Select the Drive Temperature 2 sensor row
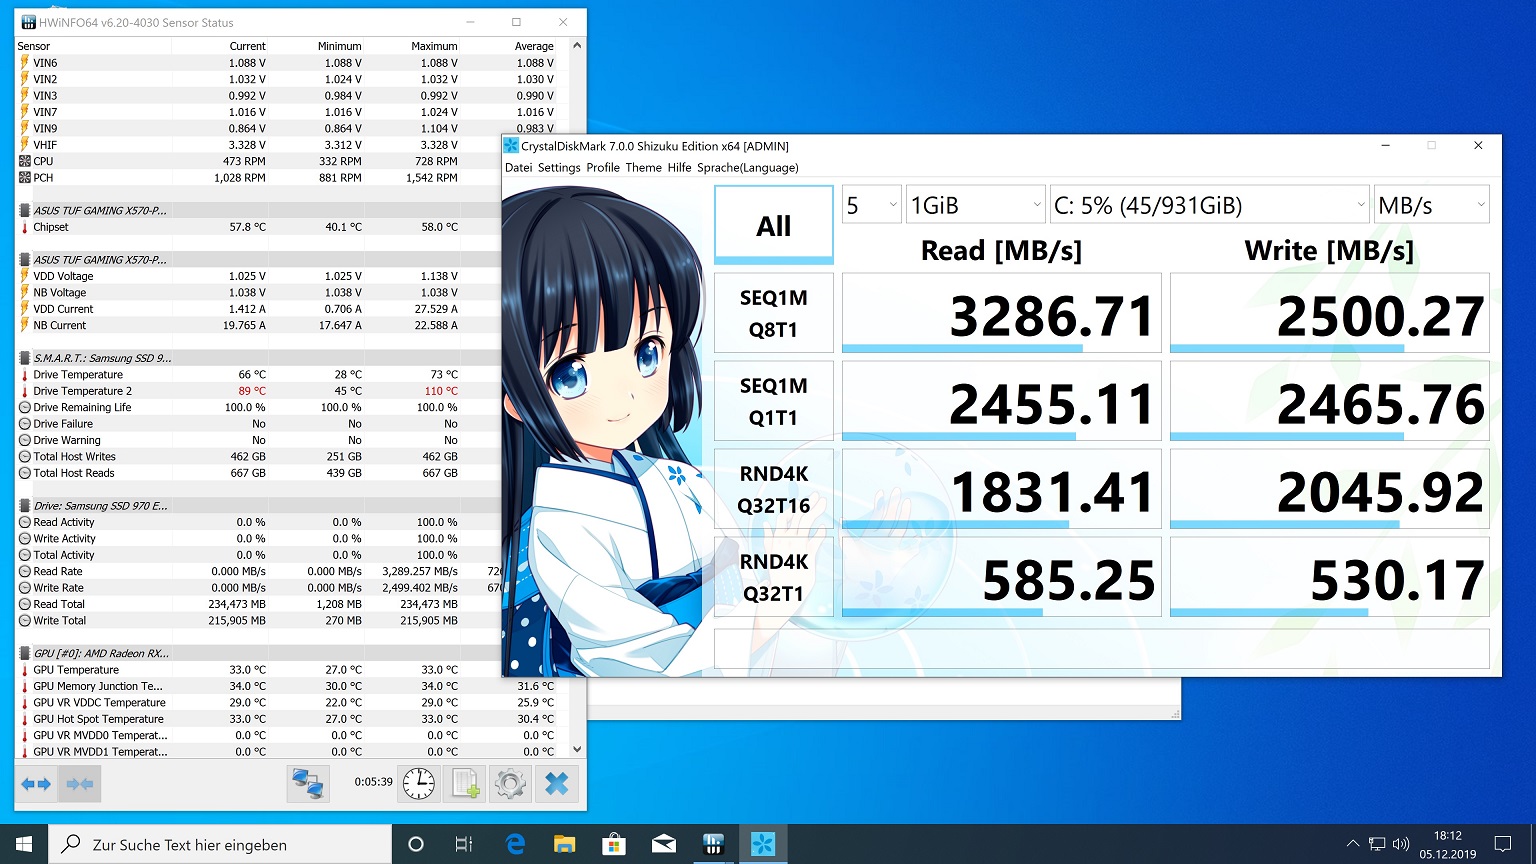 258,391
